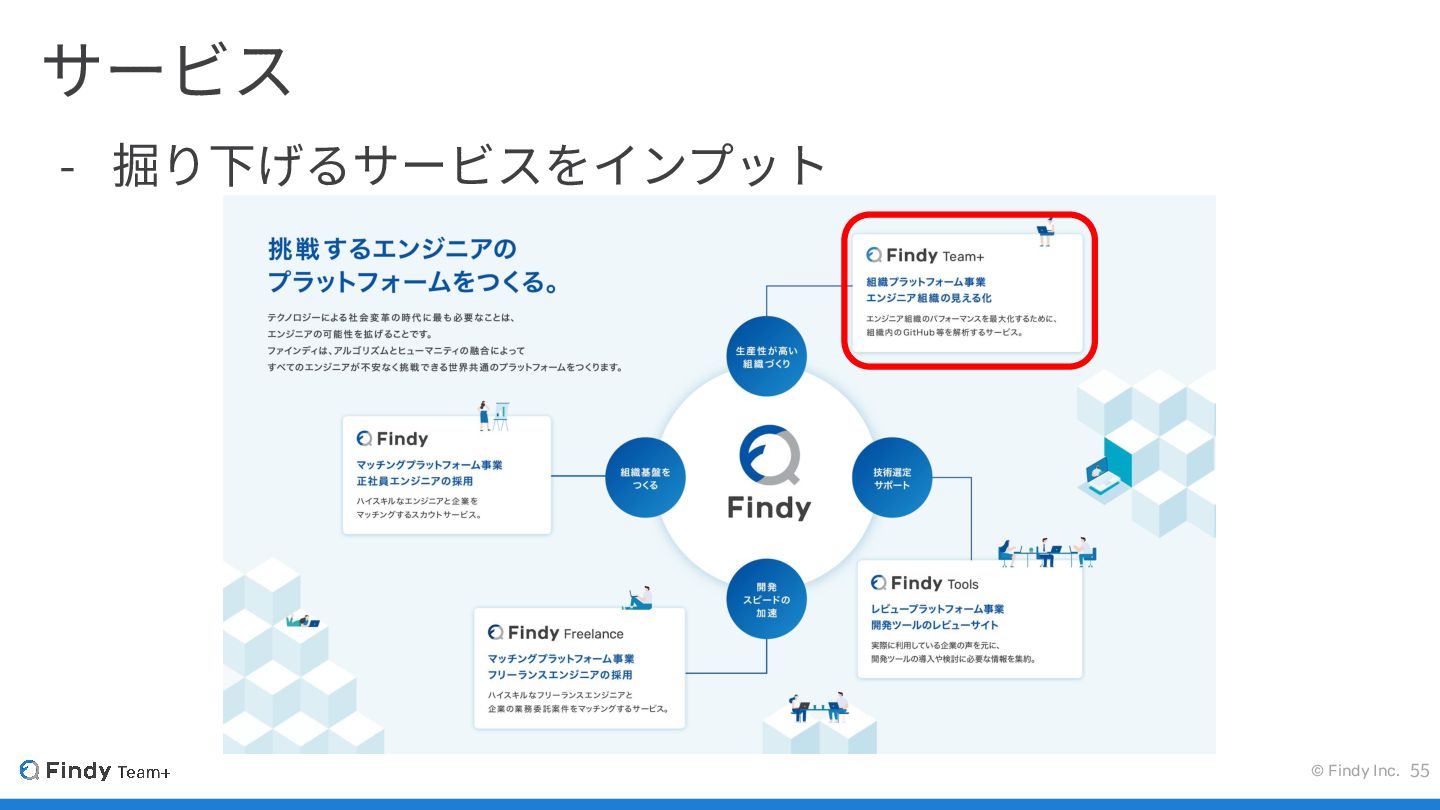Screen dimensions: 1440x810
Task: Click the Findy Team+ card logo
Action: [x=925, y=256]
